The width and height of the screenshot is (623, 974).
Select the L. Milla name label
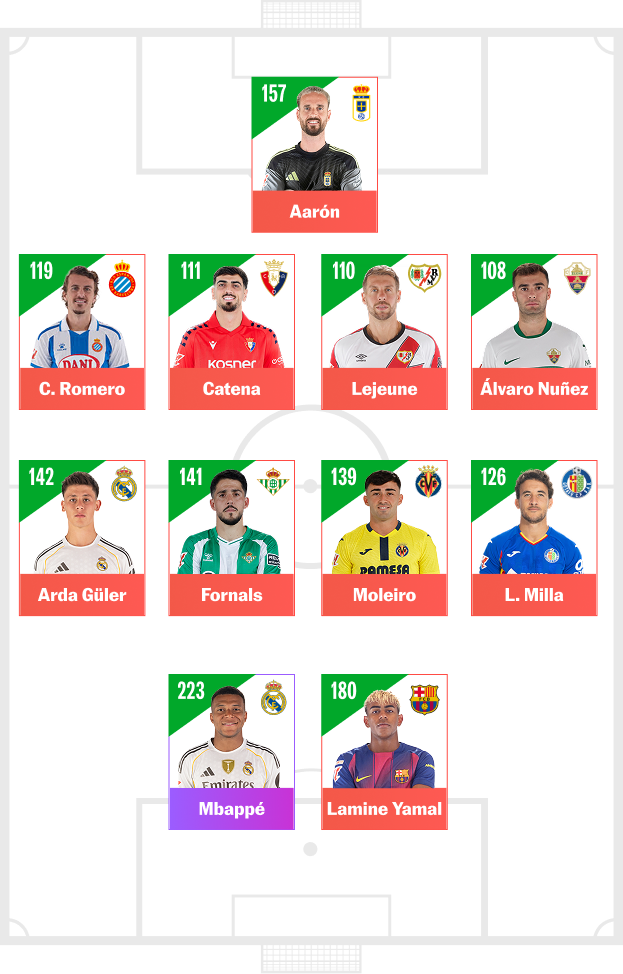pyautogui.click(x=534, y=595)
